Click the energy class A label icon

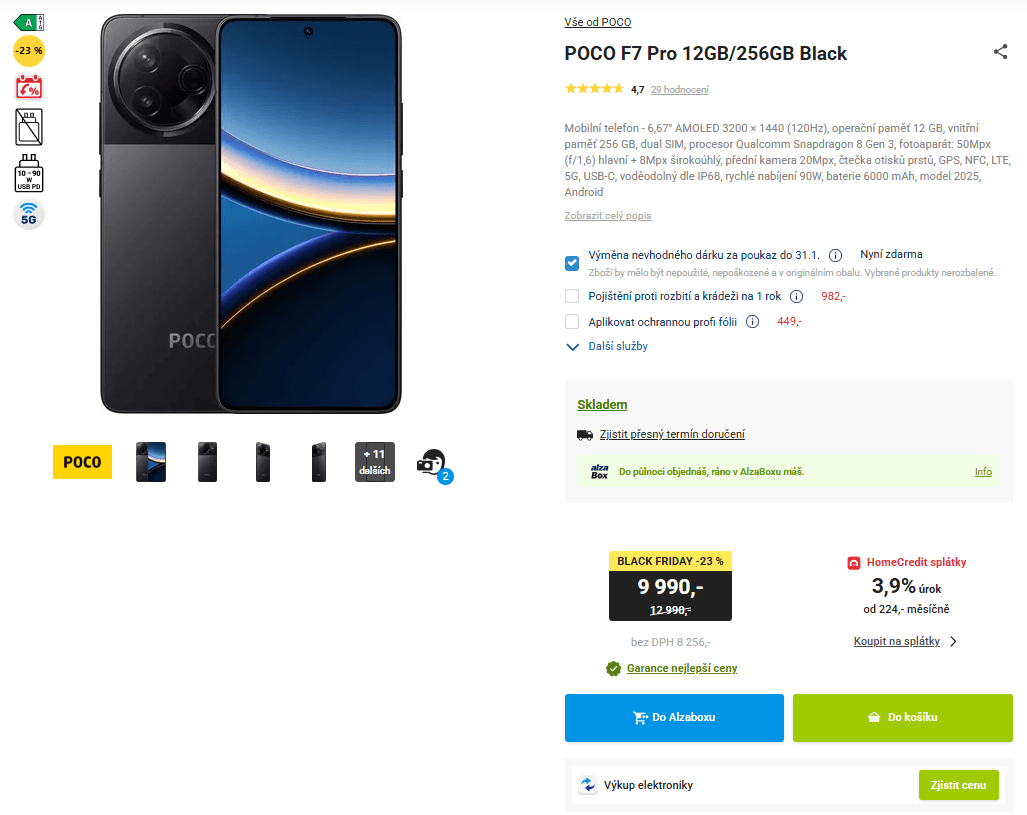[29, 20]
